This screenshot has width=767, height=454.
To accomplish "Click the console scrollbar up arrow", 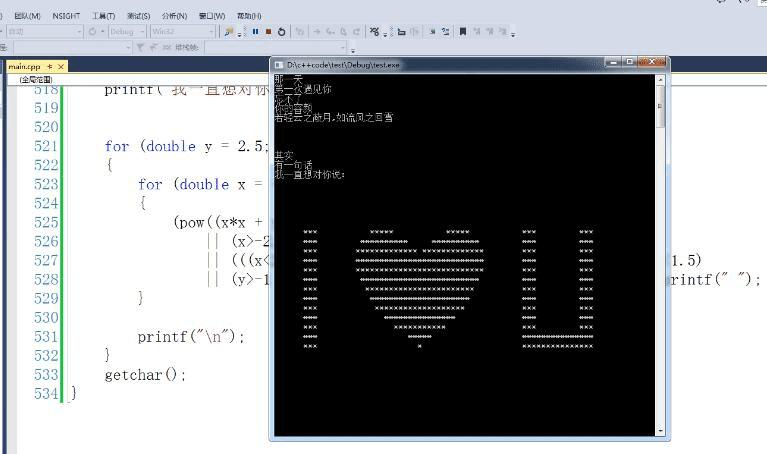I will tap(660, 79).
